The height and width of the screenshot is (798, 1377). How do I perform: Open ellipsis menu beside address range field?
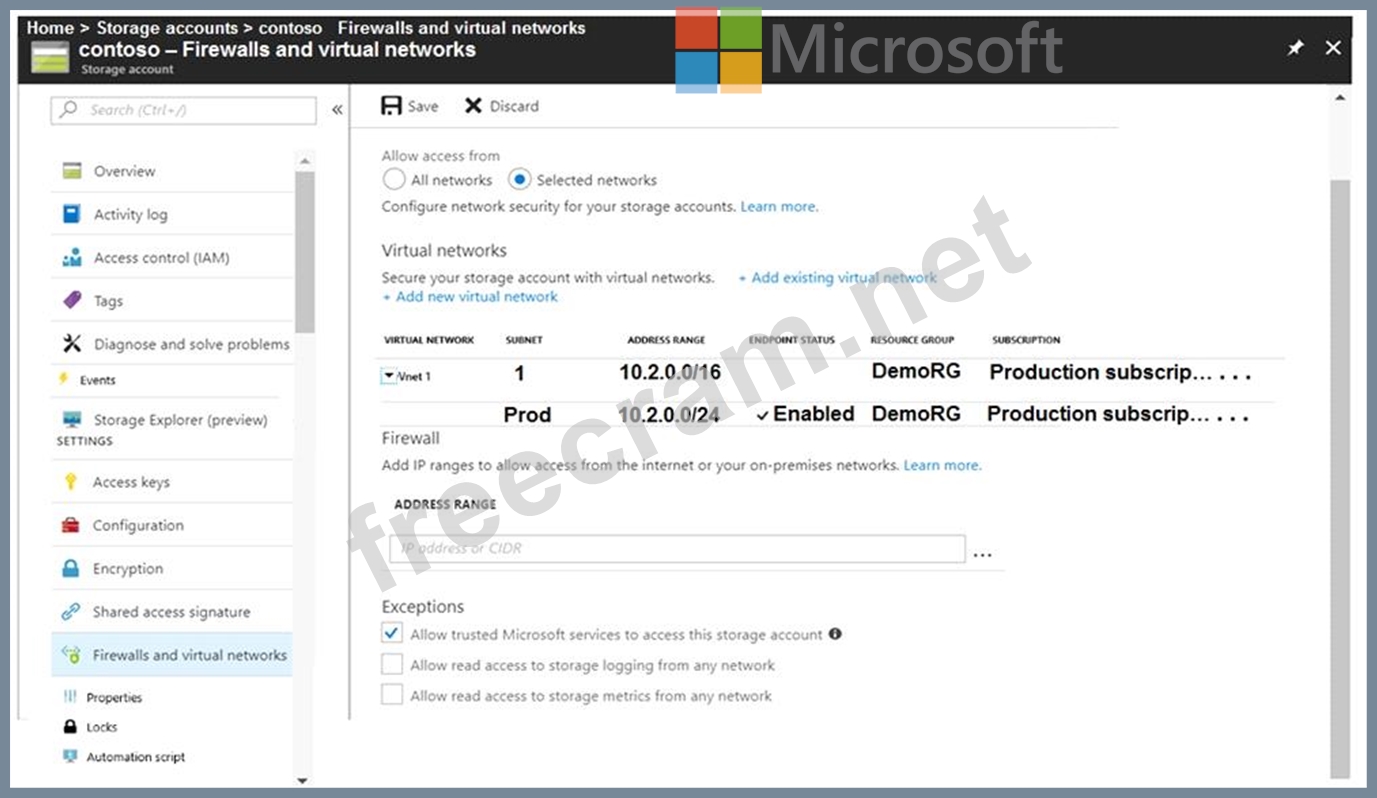click(x=982, y=551)
